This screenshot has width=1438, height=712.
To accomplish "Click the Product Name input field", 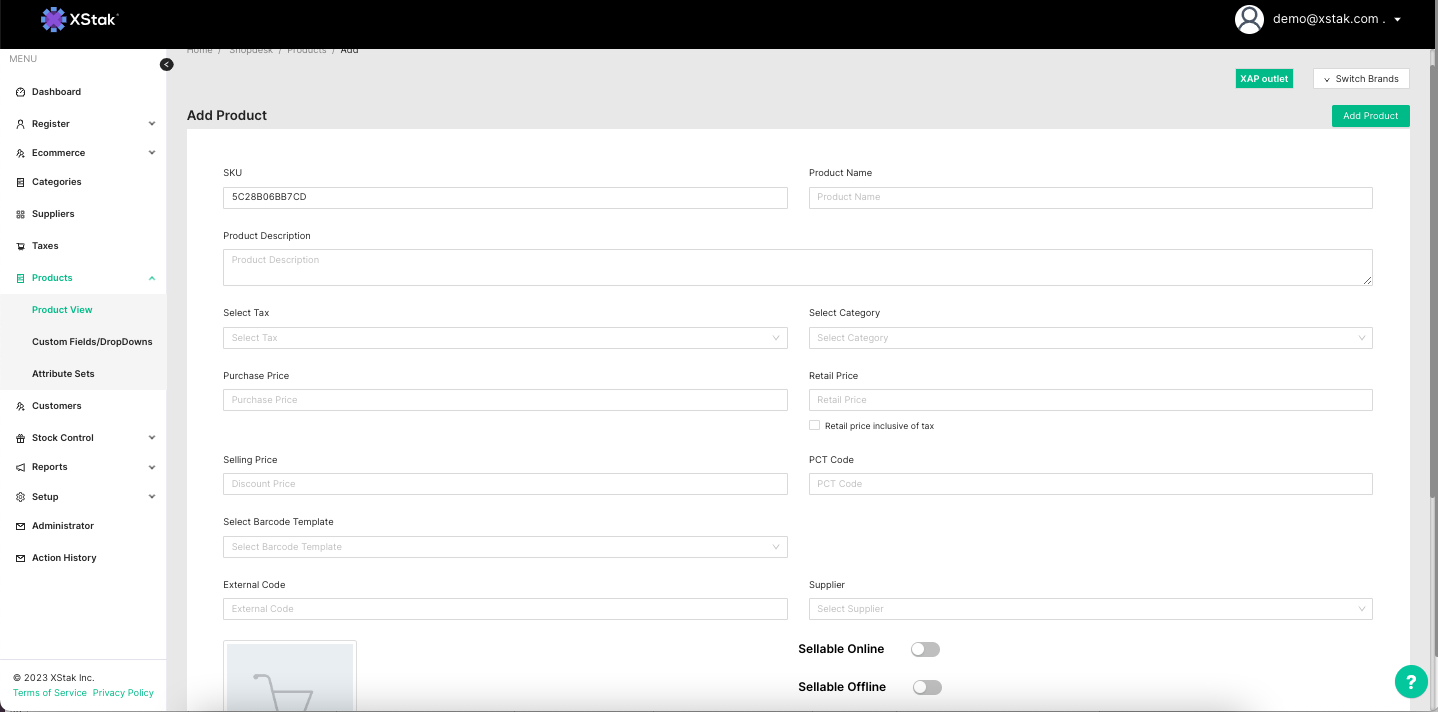I will click(x=1090, y=197).
